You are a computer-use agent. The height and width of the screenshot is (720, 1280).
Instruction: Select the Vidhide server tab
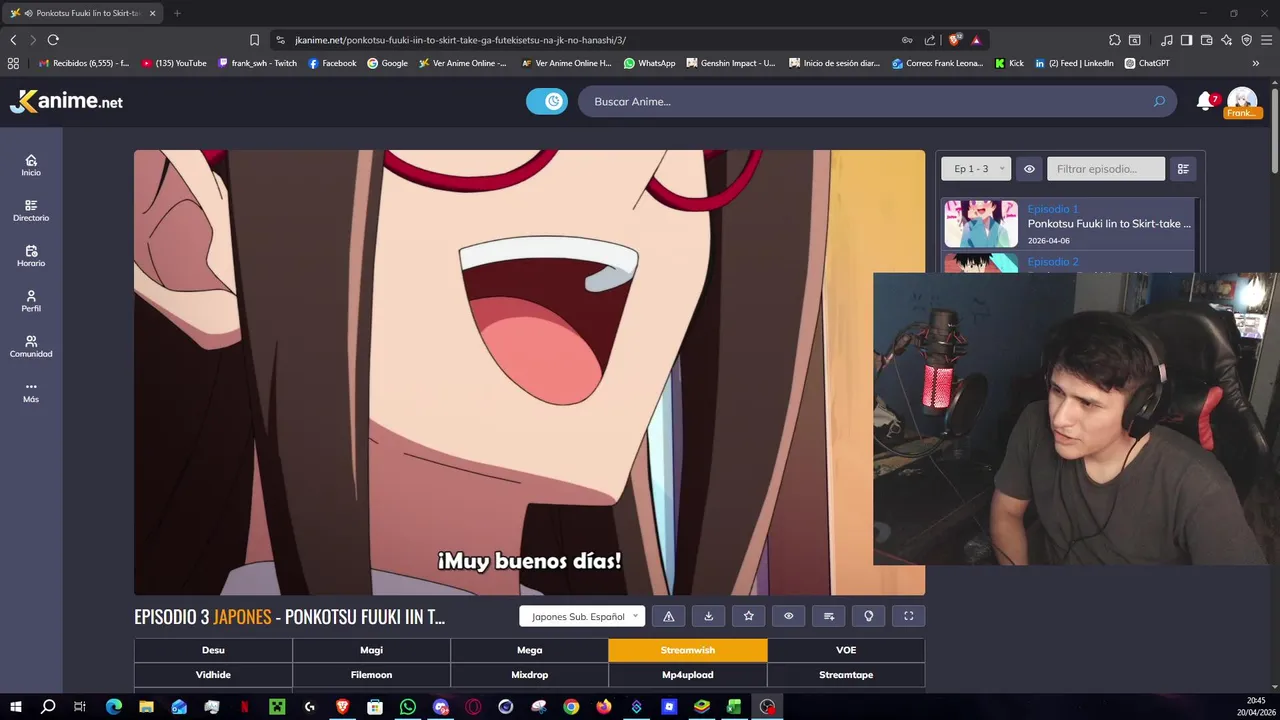click(x=213, y=675)
